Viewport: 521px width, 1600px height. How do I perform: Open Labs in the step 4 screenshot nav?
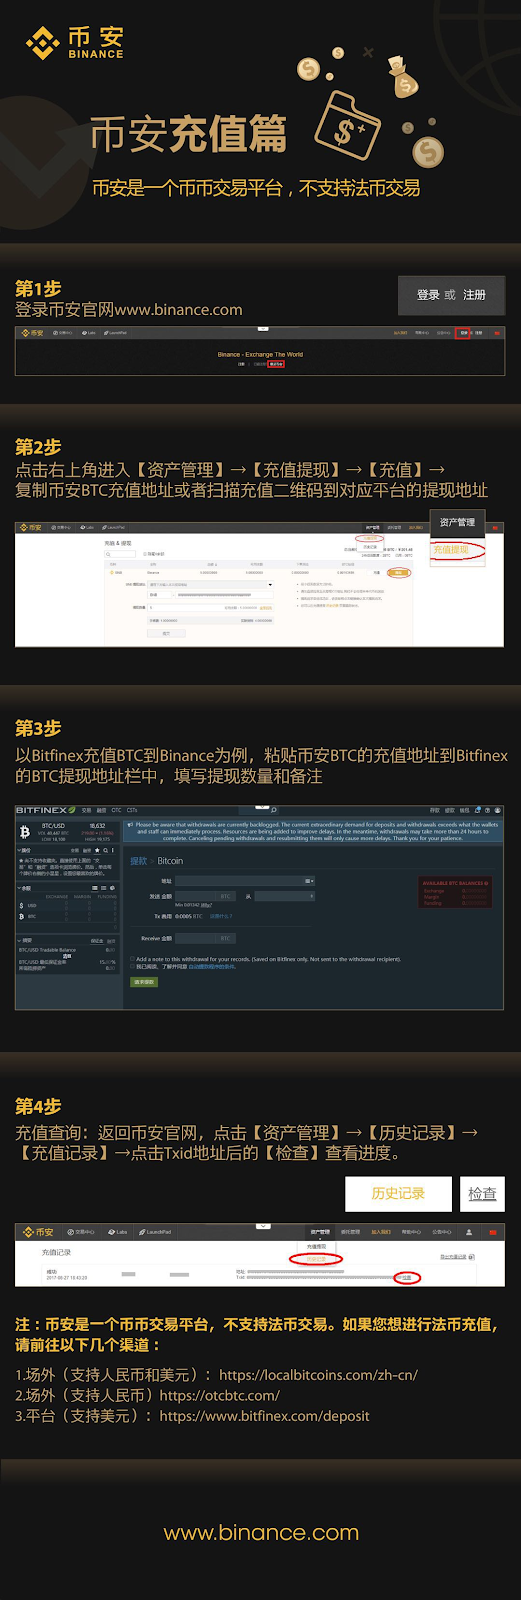tap(116, 1232)
